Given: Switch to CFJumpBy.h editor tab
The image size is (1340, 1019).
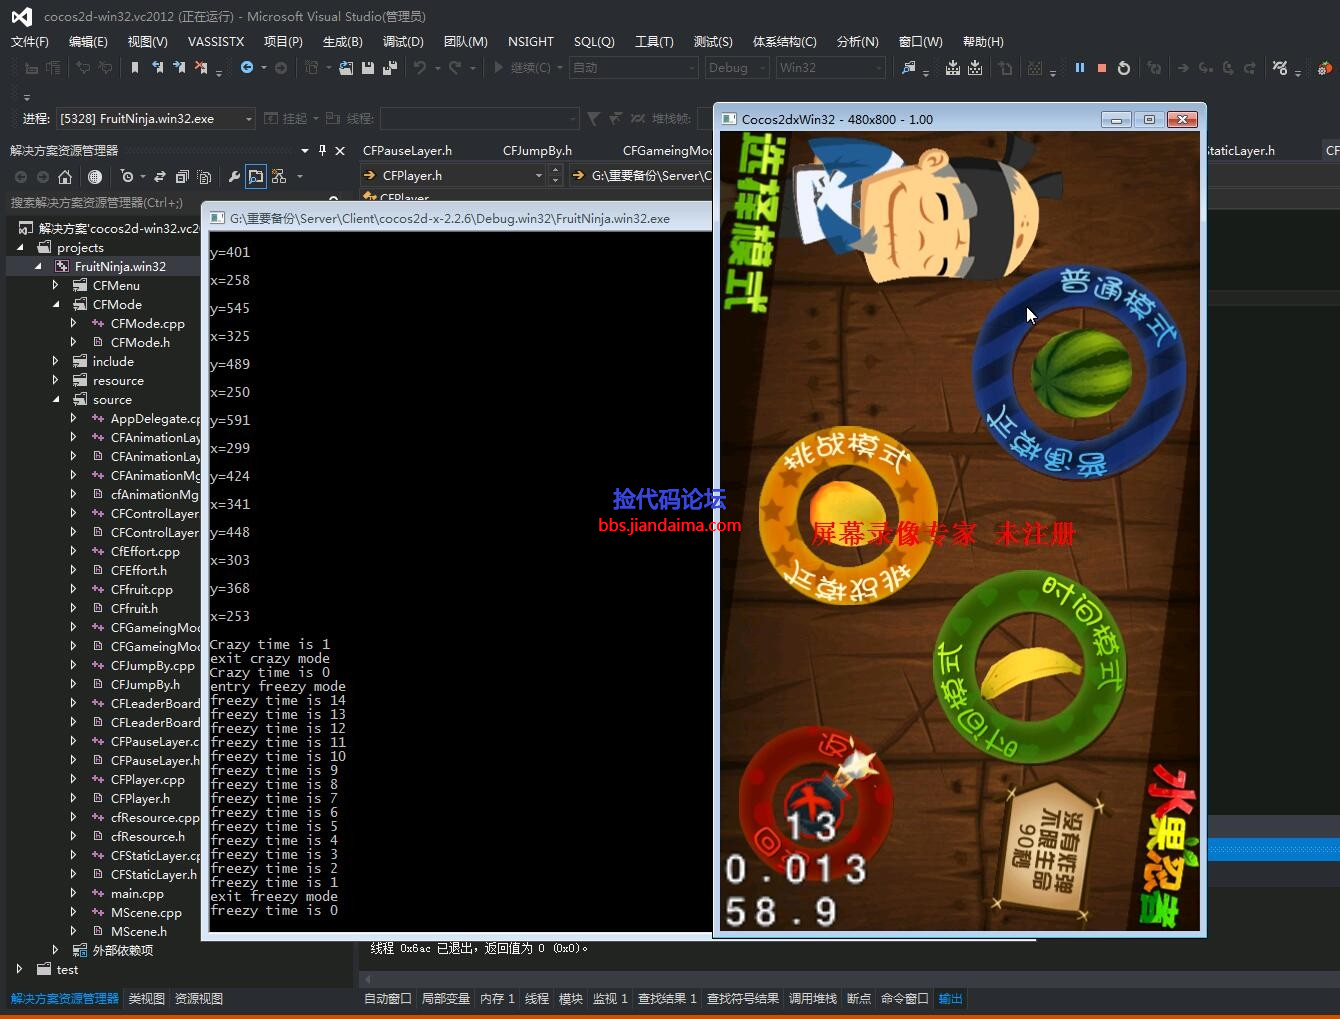Looking at the screenshot, I should coord(537,150).
